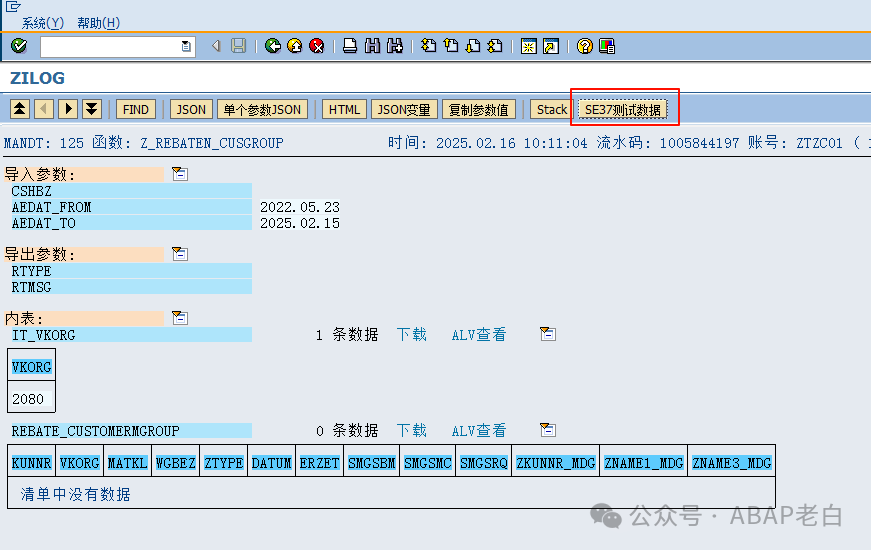The height and width of the screenshot is (550, 871).
Task: Click the ZKUNNR_MDG column header
Action: 555,463
